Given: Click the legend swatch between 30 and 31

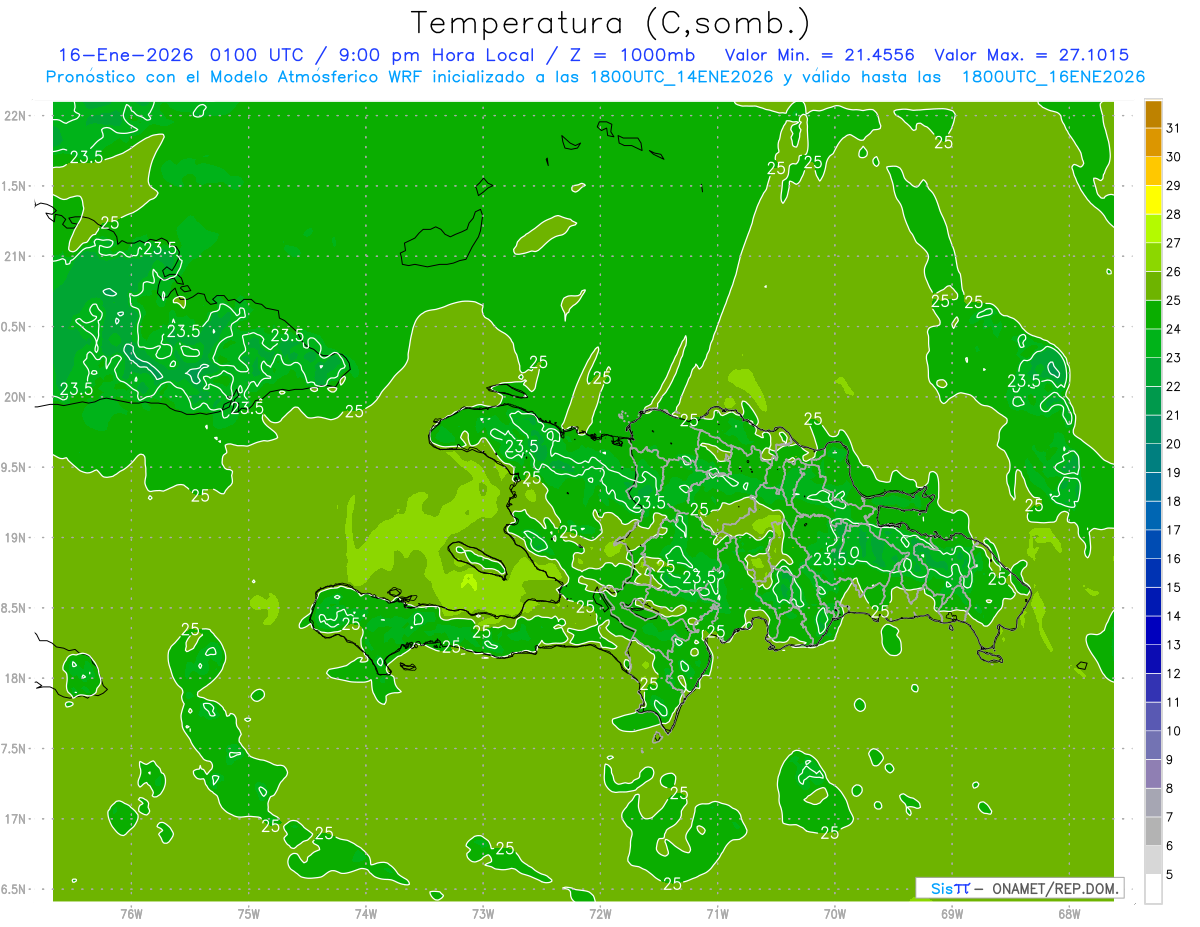Looking at the screenshot, I should pos(1153,143).
